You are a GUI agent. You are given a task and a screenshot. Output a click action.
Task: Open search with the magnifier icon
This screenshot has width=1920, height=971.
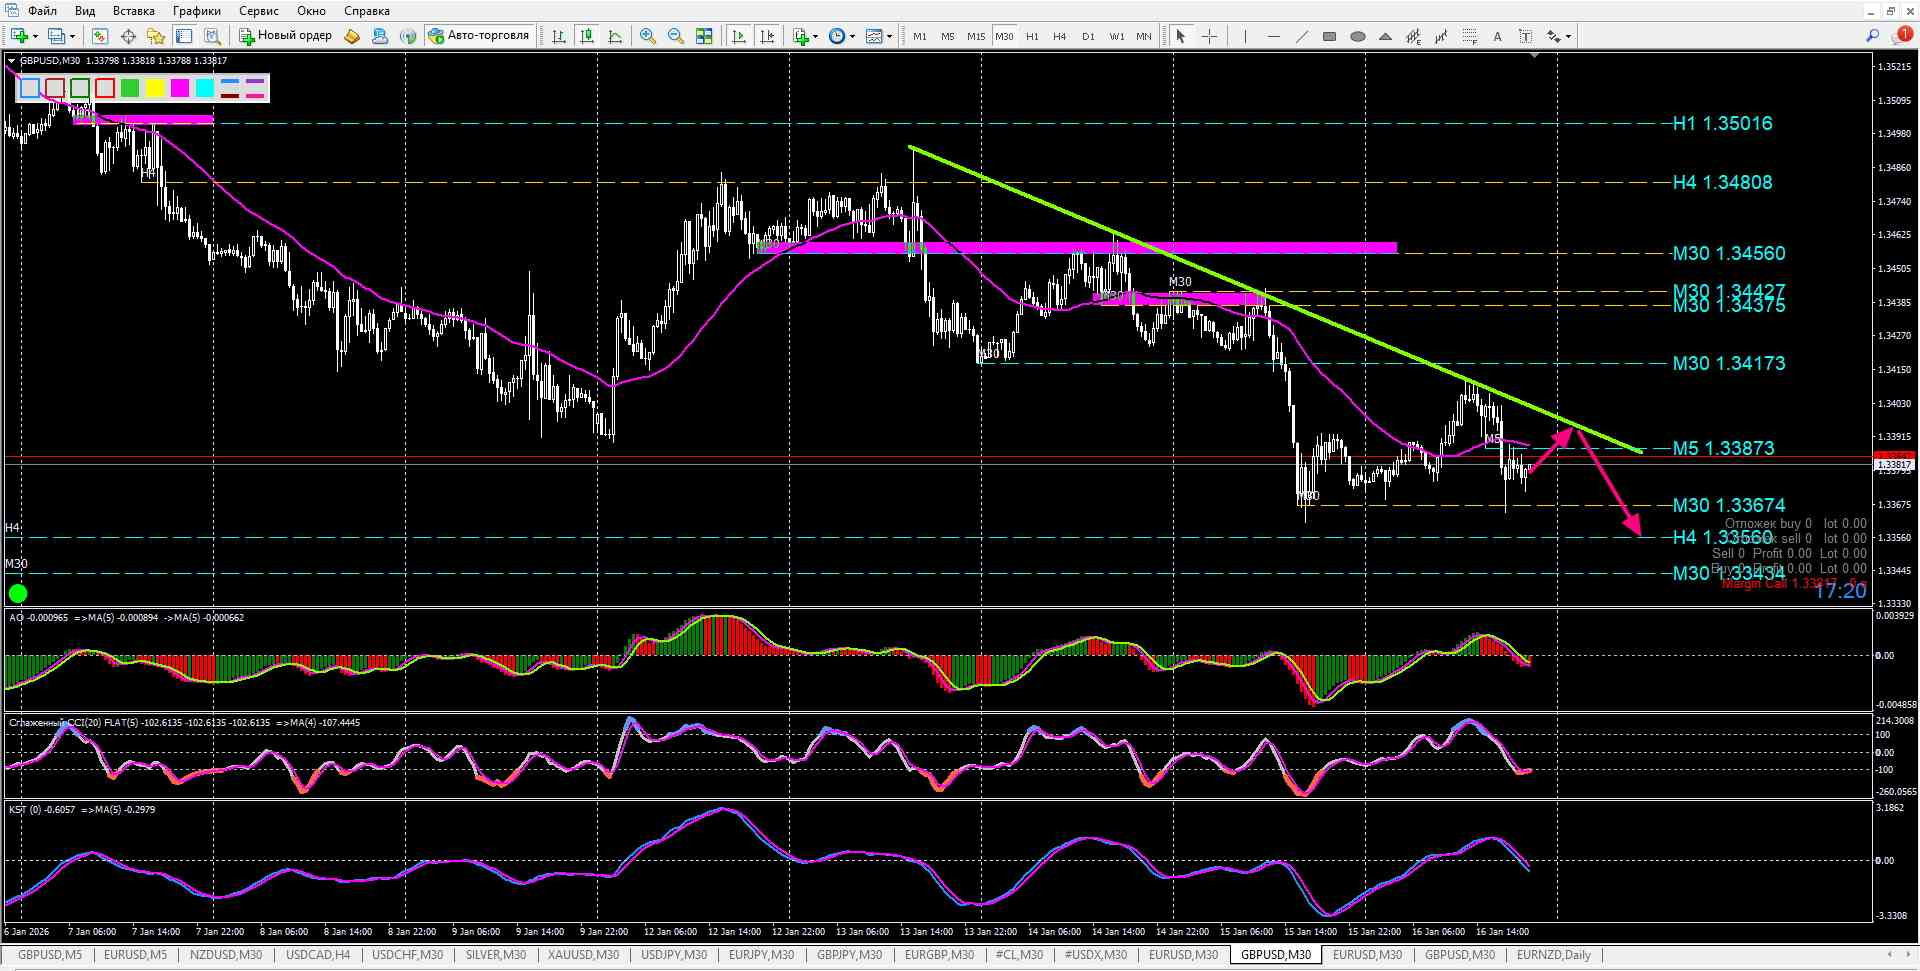(1873, 36)
